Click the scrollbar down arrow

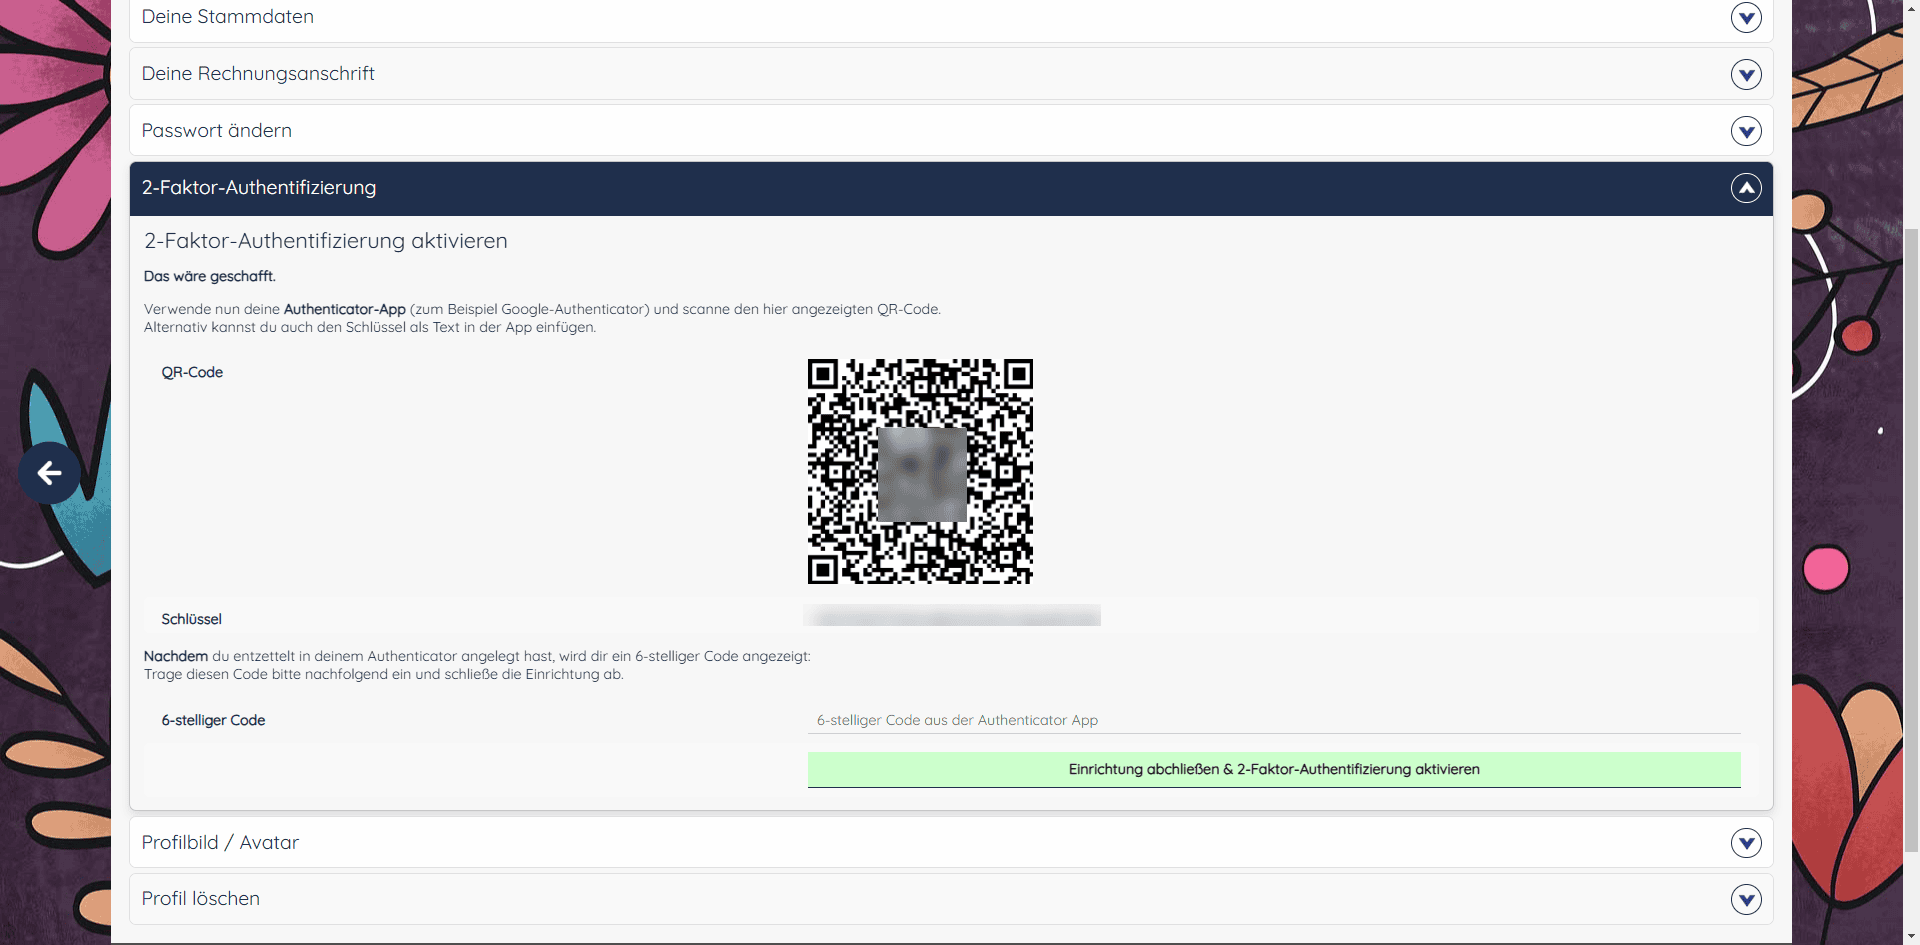pos(1911,936)
